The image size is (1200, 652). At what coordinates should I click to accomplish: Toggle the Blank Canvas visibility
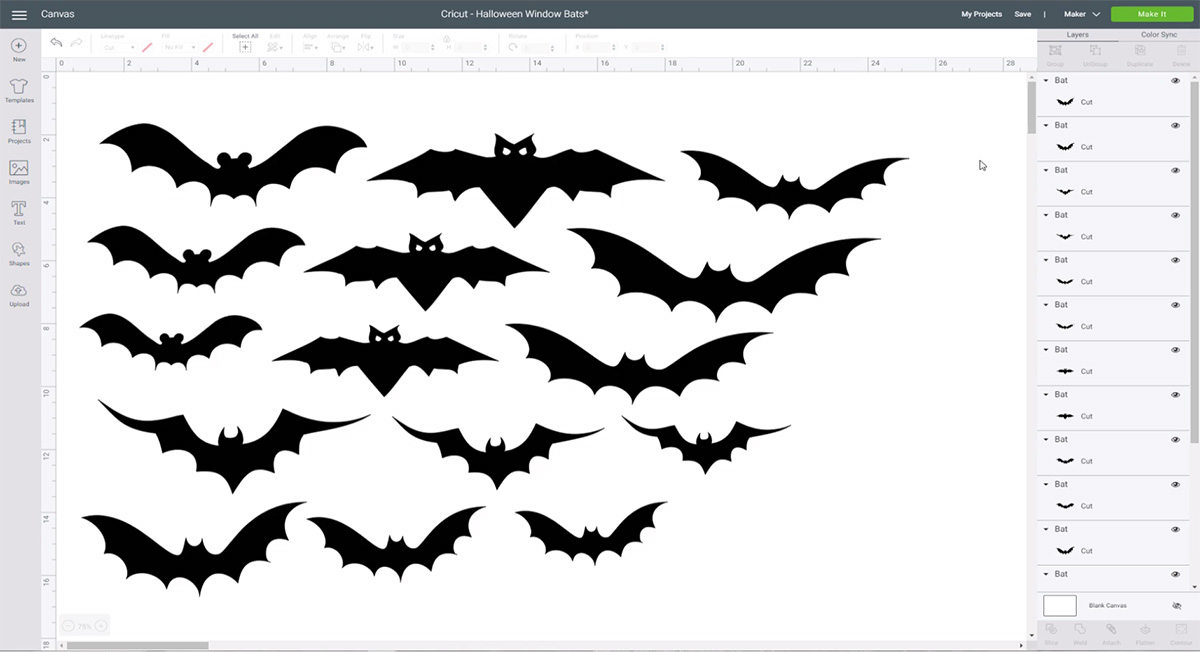[x=1178, y=606]
